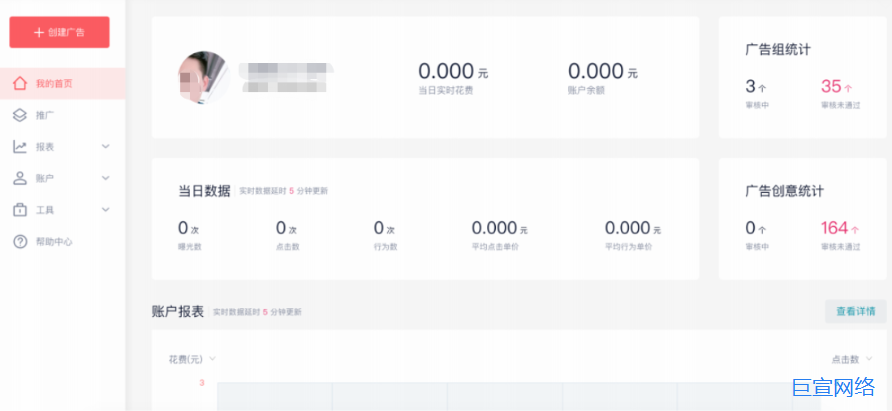Click the layers icon beside 推广
Viewport: 892px width, 411px height.
click(20, 116)
